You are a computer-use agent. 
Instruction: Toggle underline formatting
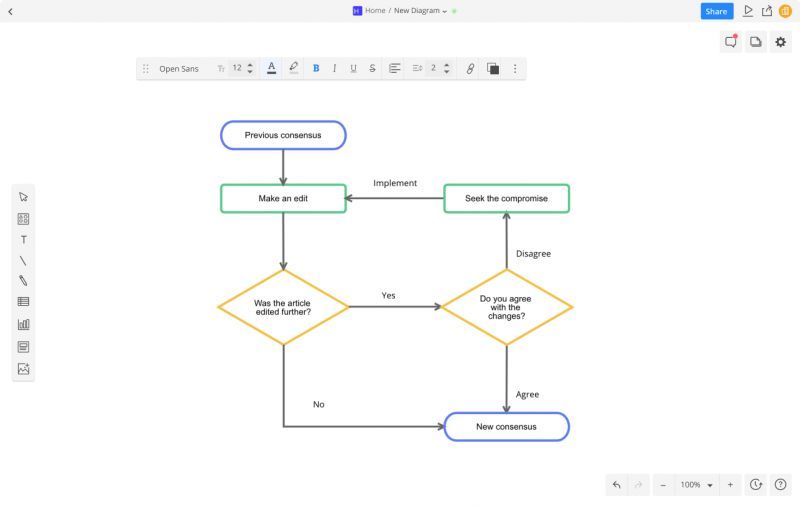tap(353, 68)
